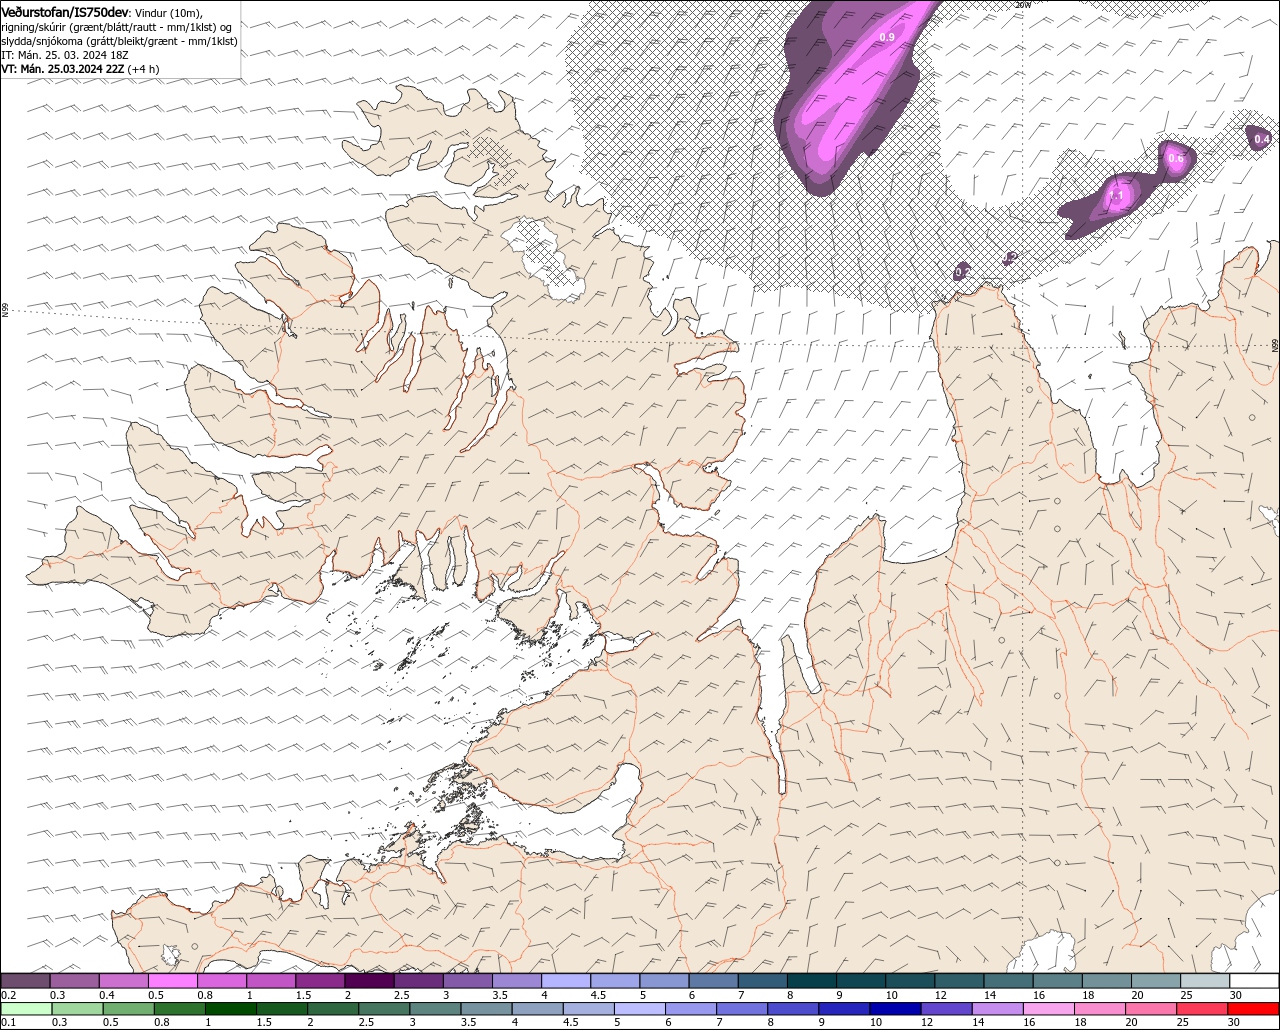Click the 0.4 precipitation value on the map
The height and width of the screenshot is (1030, 1280).
pos(1262,139)
